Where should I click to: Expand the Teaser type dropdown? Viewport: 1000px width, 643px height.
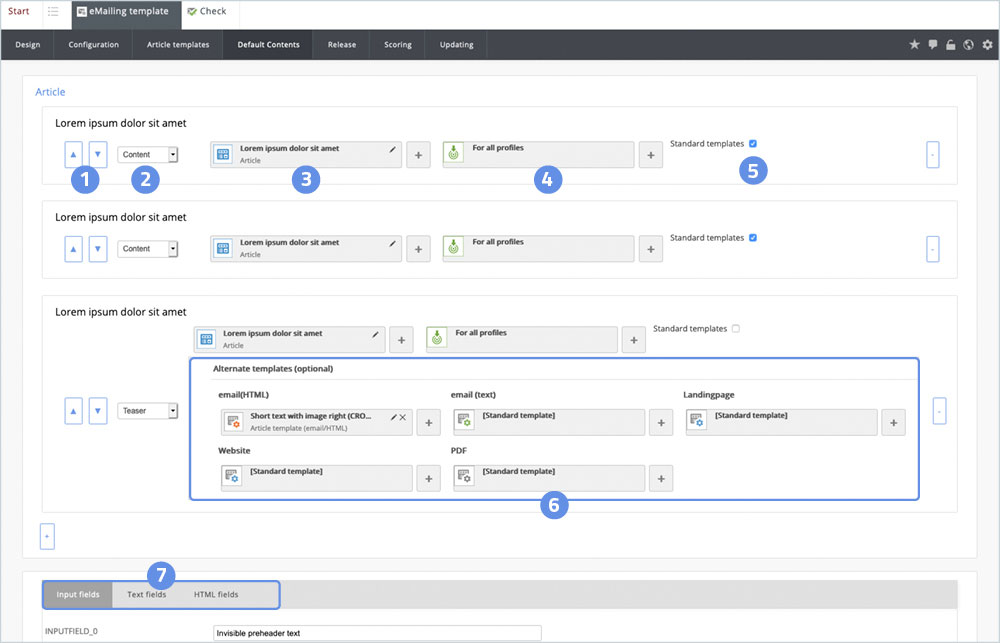pyautogui.click(x=148, y=410)
